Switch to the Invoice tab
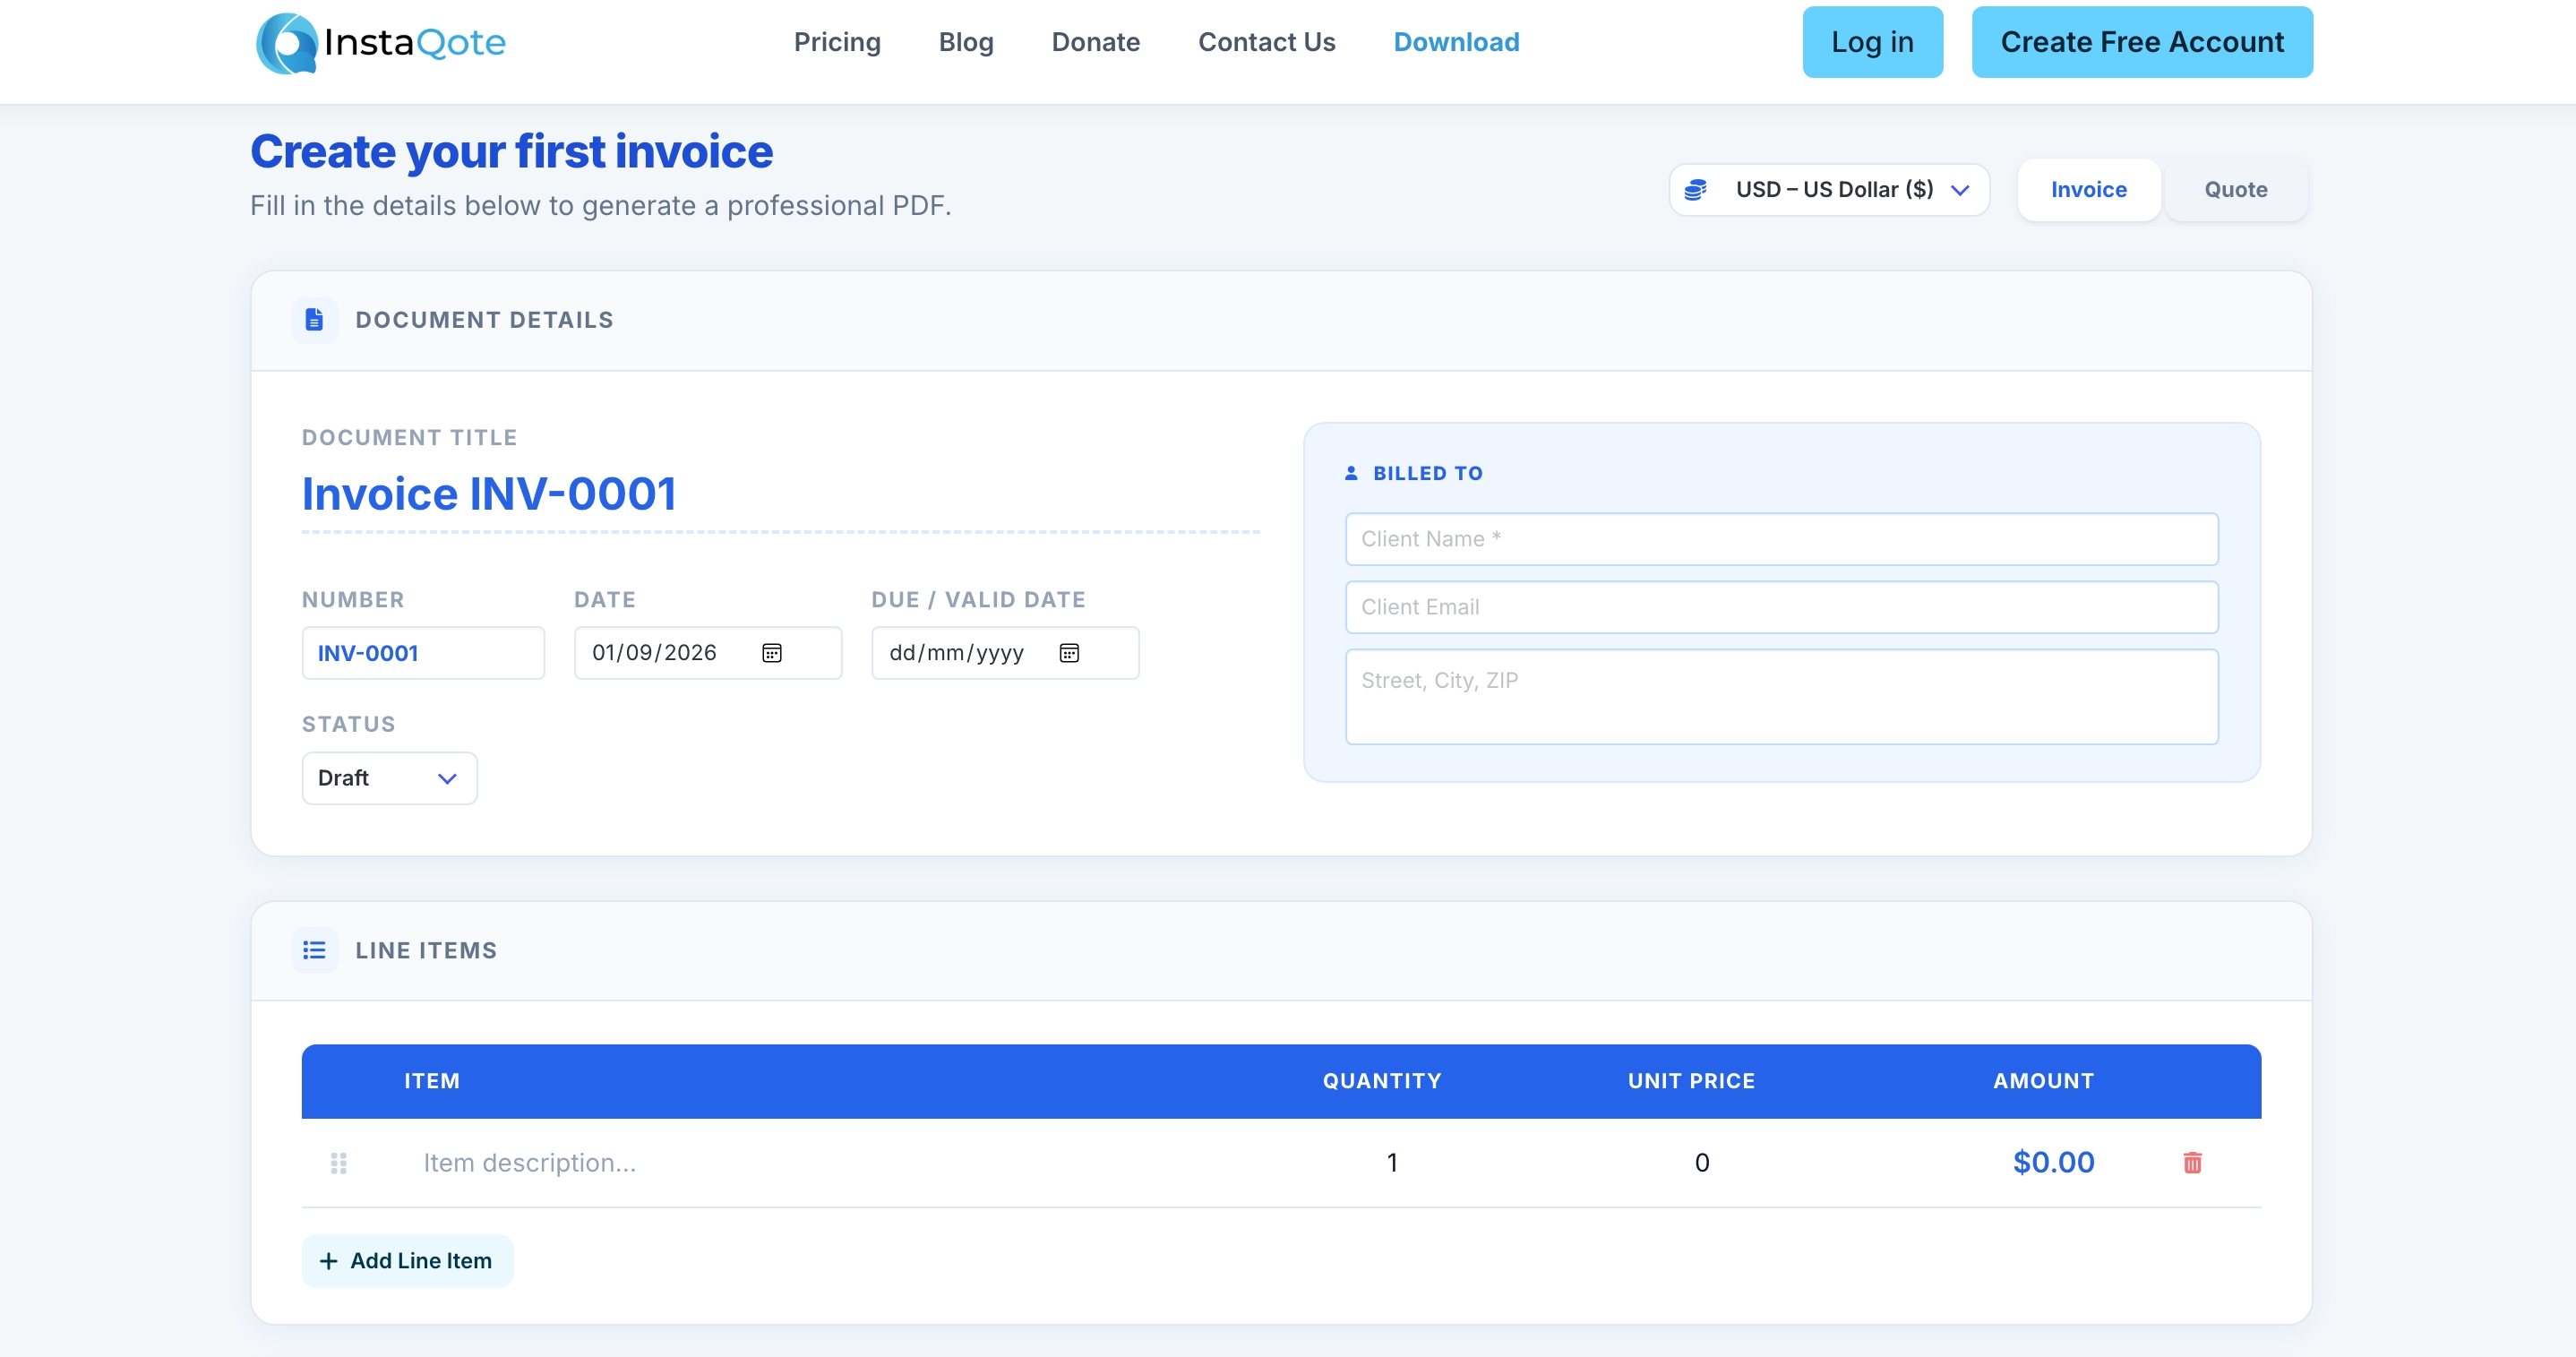This screenshot has height=1357, width=2576. 2088,190
